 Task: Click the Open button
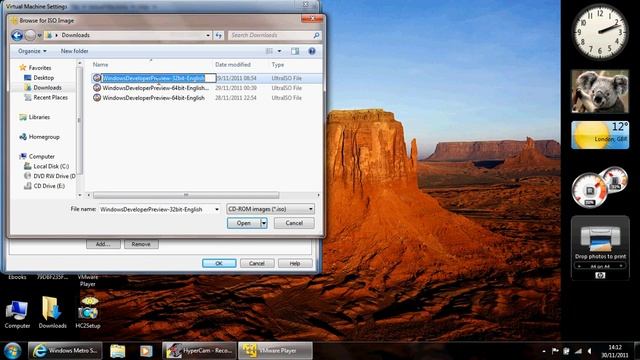[244, 223]
